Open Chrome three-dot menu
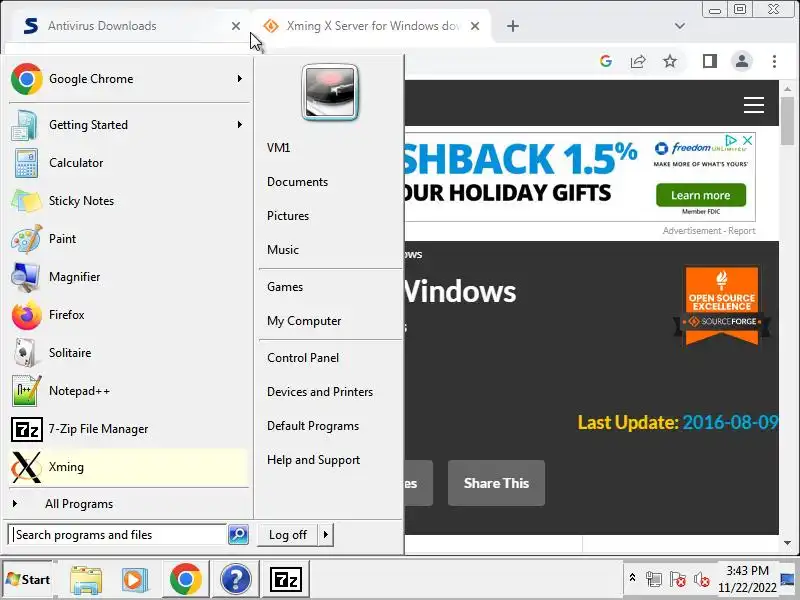Screen dimensions: 800x600 [774, 61]
